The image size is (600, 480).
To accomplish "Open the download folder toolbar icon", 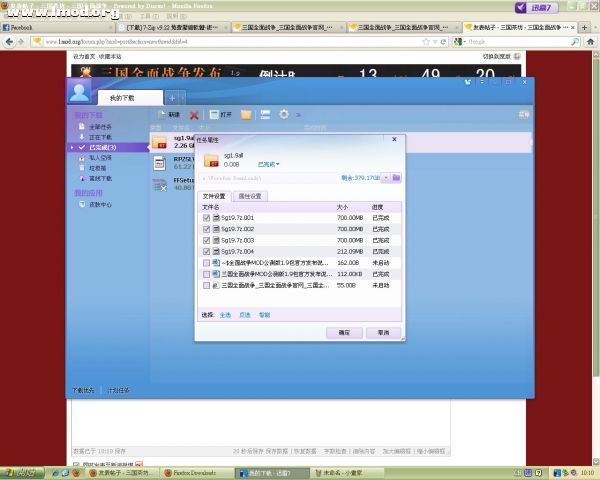I will (x=246, y=115).
